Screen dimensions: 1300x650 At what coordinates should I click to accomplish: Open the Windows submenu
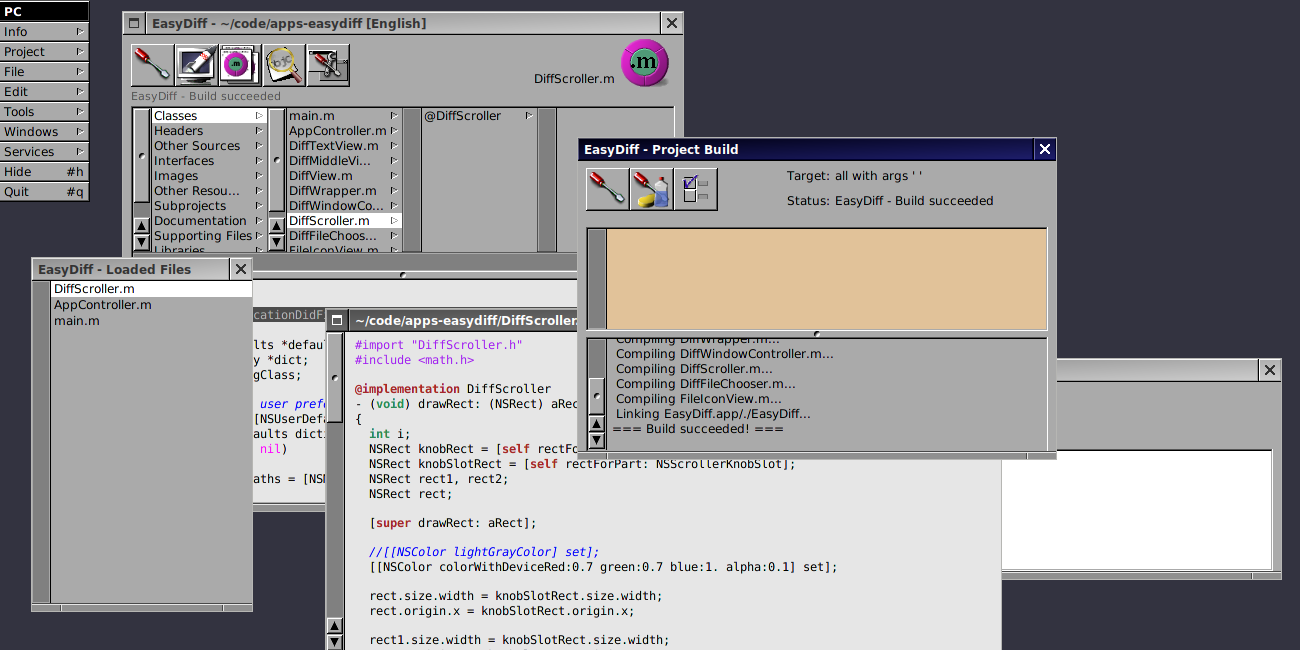pyautogui.click(x=44, y=132)
